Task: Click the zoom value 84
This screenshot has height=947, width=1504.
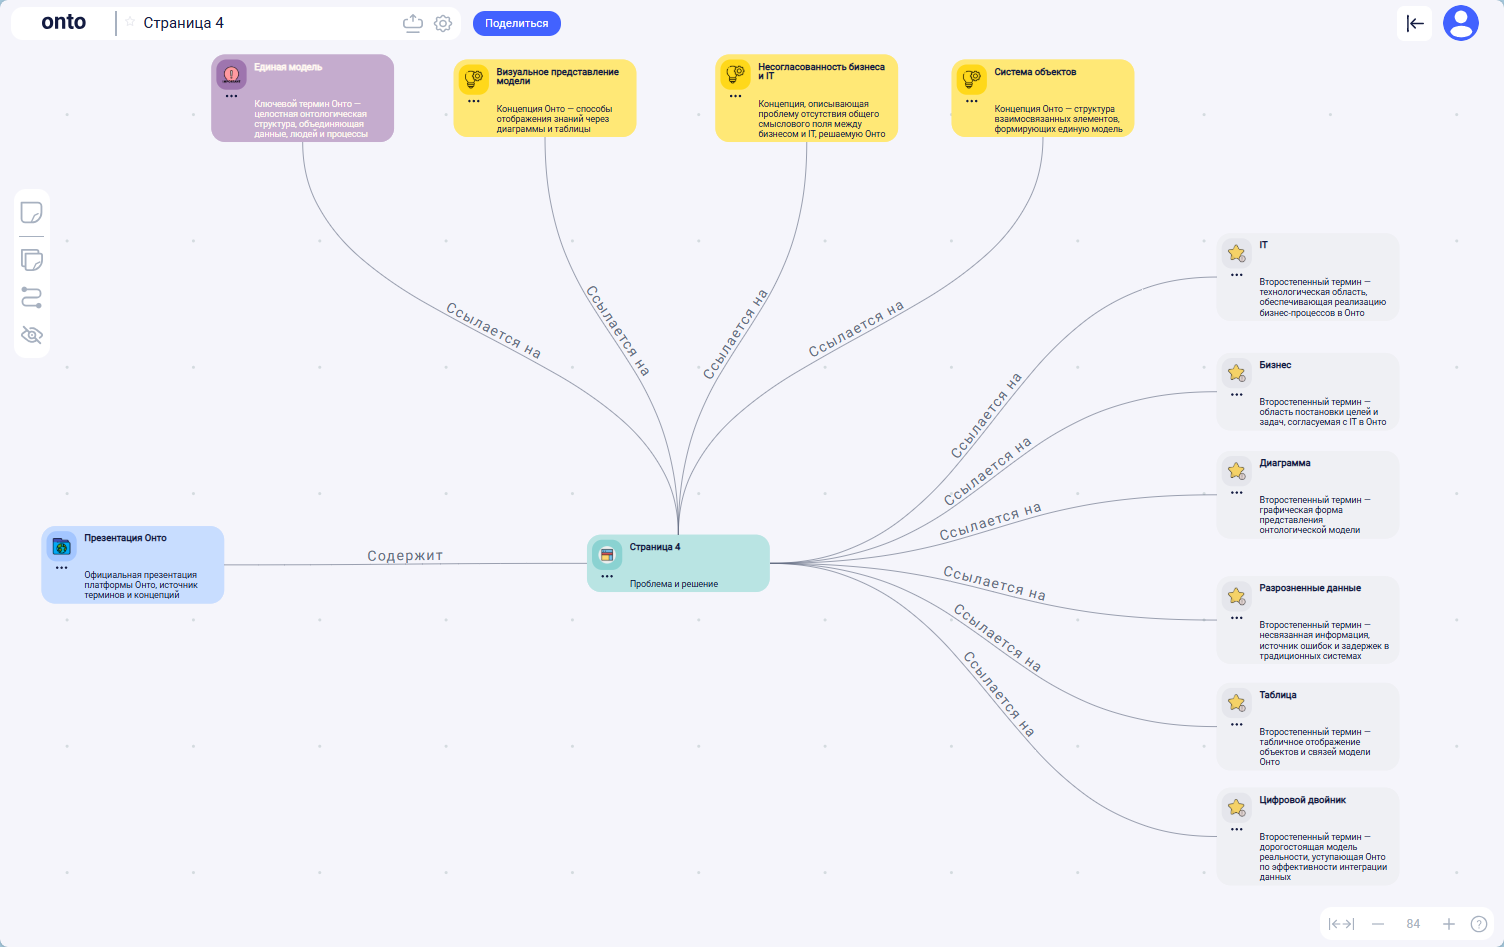Action: (x=1413, y=924)
